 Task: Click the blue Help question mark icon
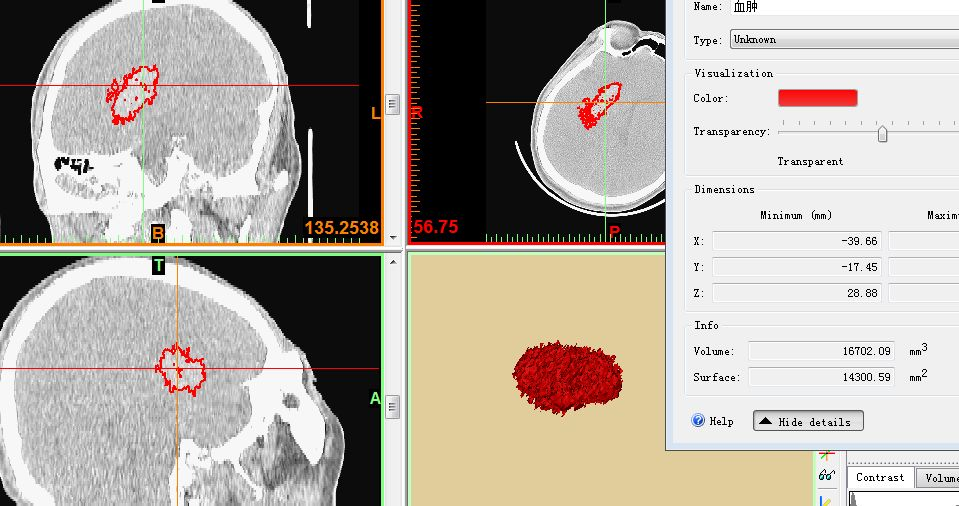pos(698,421)
